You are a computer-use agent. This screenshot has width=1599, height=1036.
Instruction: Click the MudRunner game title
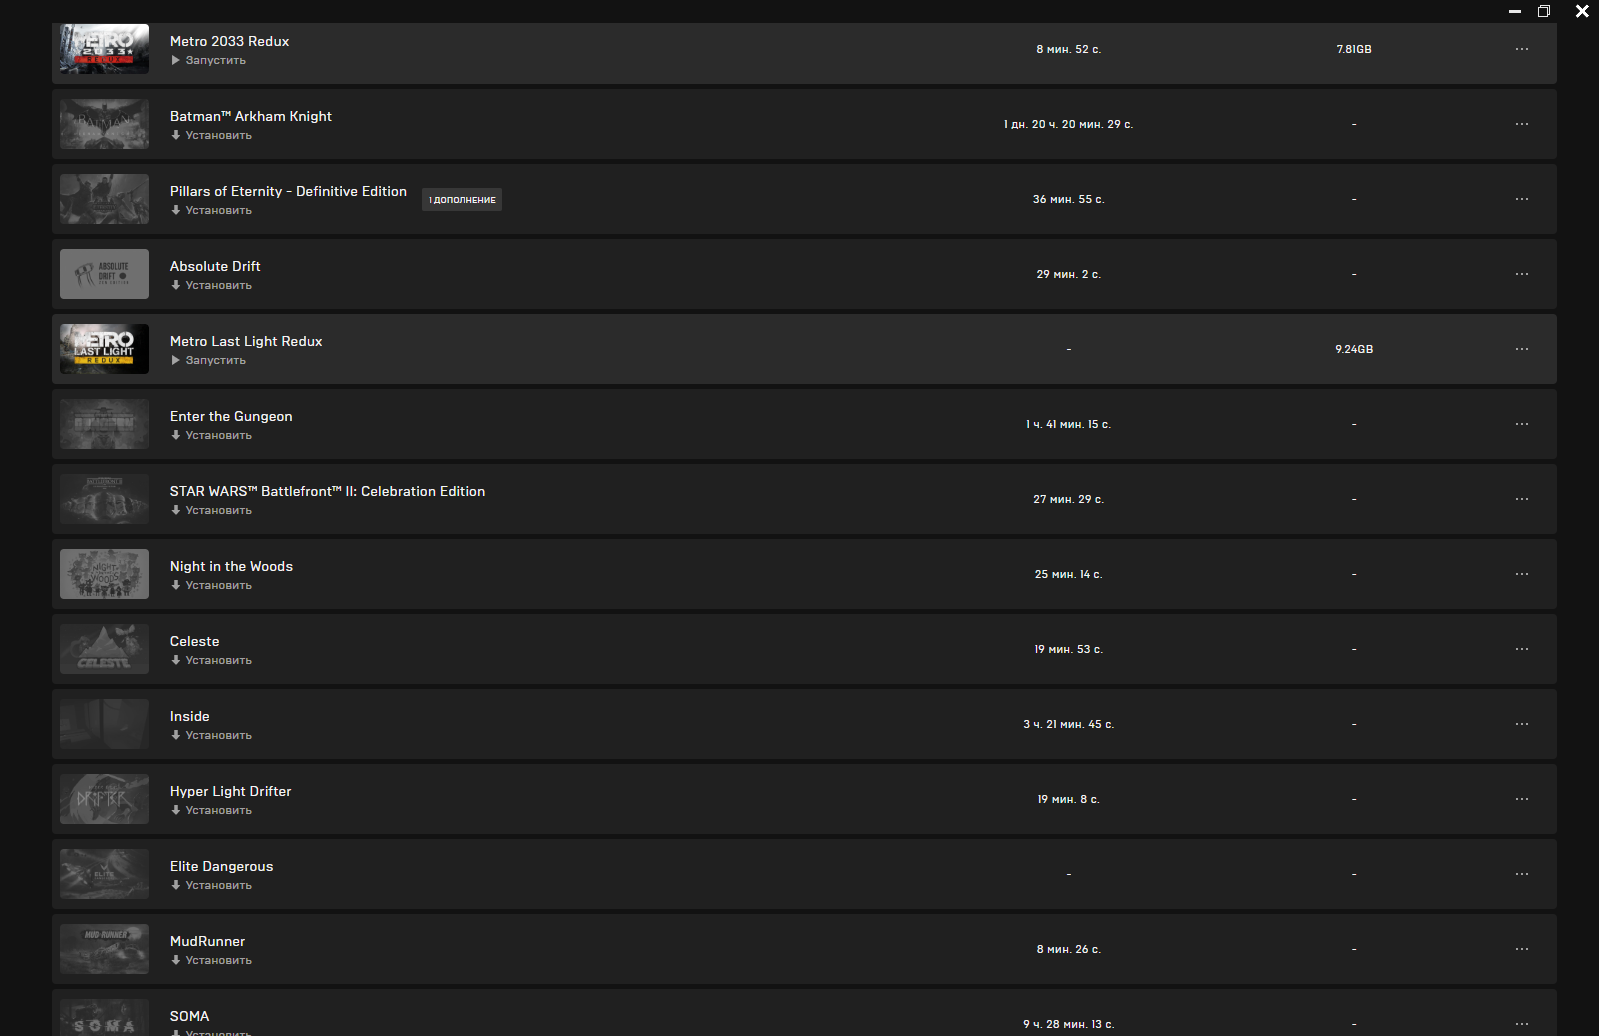tap(207, 941)
